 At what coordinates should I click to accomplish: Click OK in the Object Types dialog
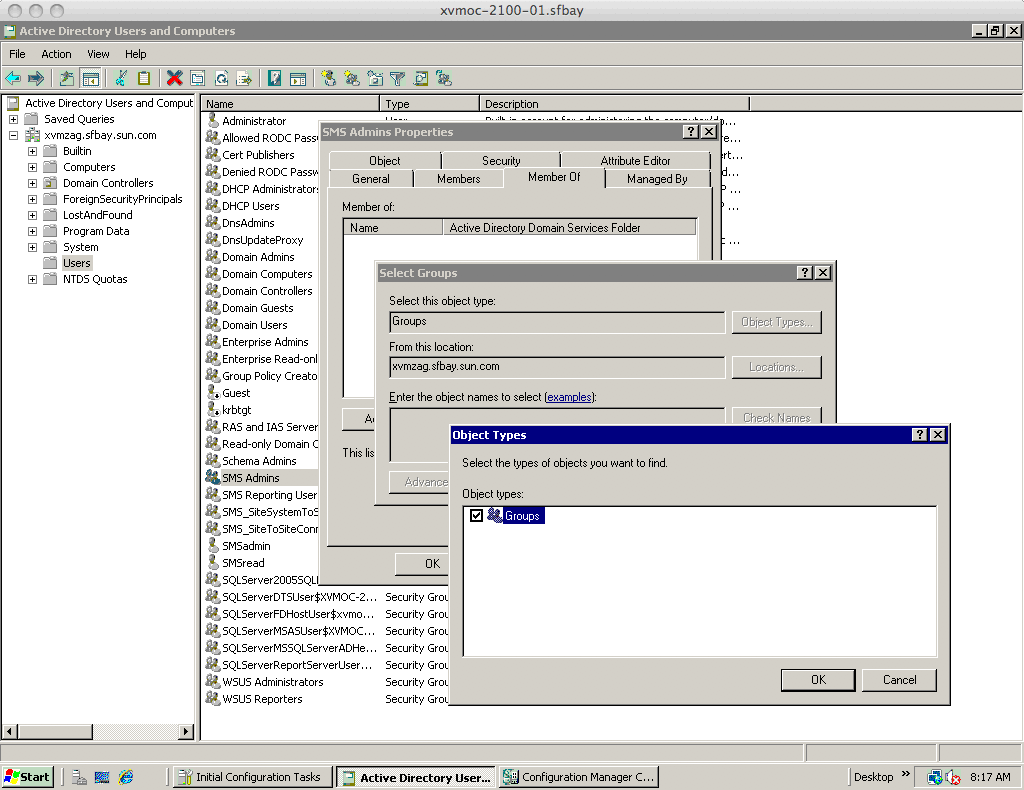(x=818, y=680)
